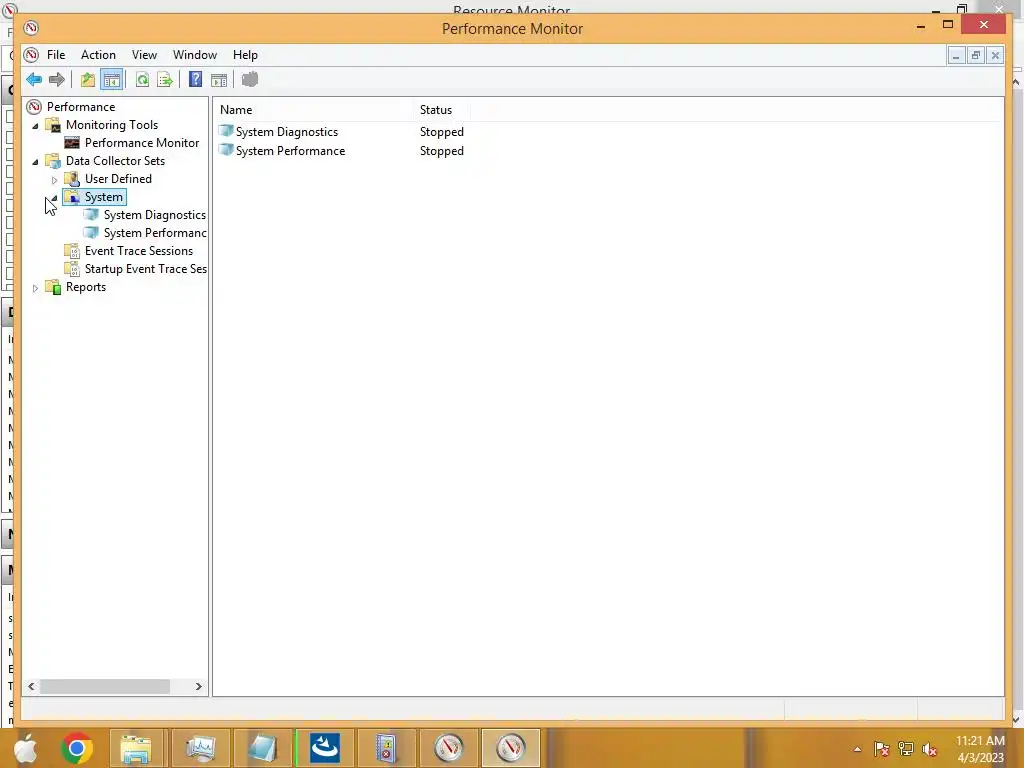1024x768 pixels.
Task: Open the notepad-like taskbar icon
Action: point(263,748)
